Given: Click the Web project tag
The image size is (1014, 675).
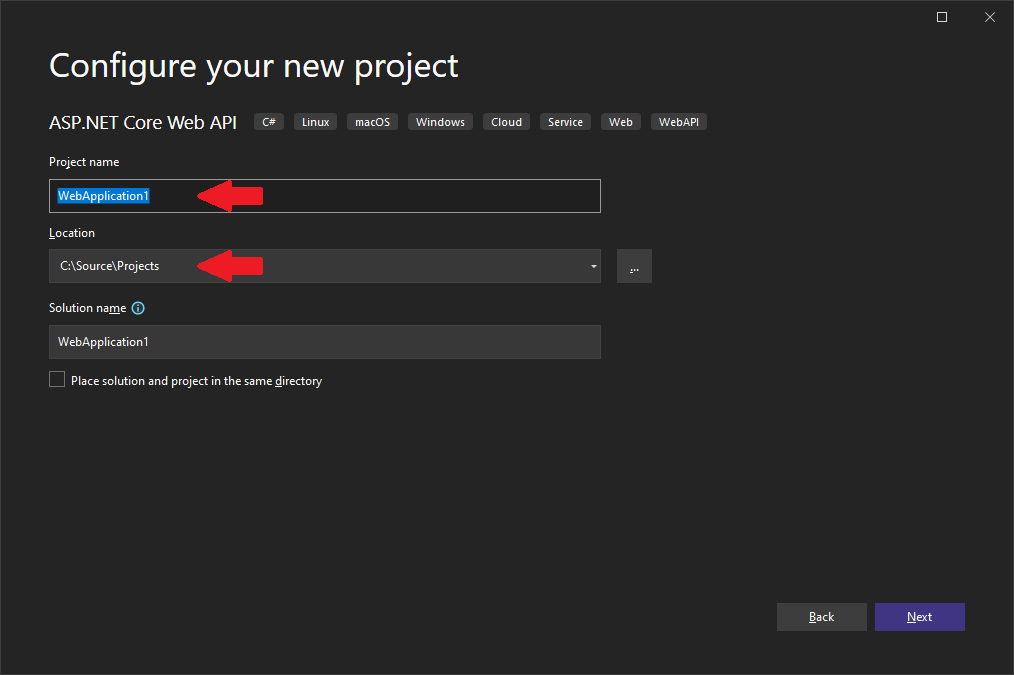Looking at the screenshot, I should point(620,121).
